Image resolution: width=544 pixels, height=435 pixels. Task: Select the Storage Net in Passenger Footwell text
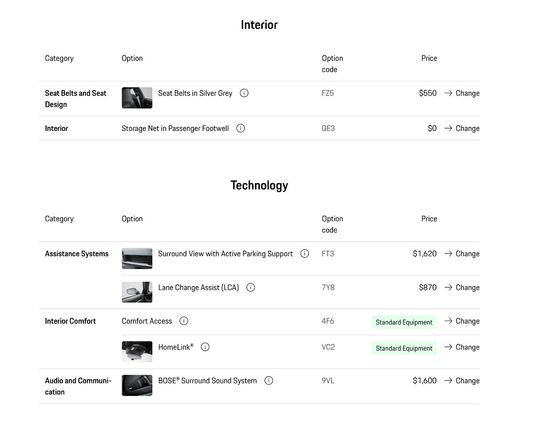(x=175, y=128)
